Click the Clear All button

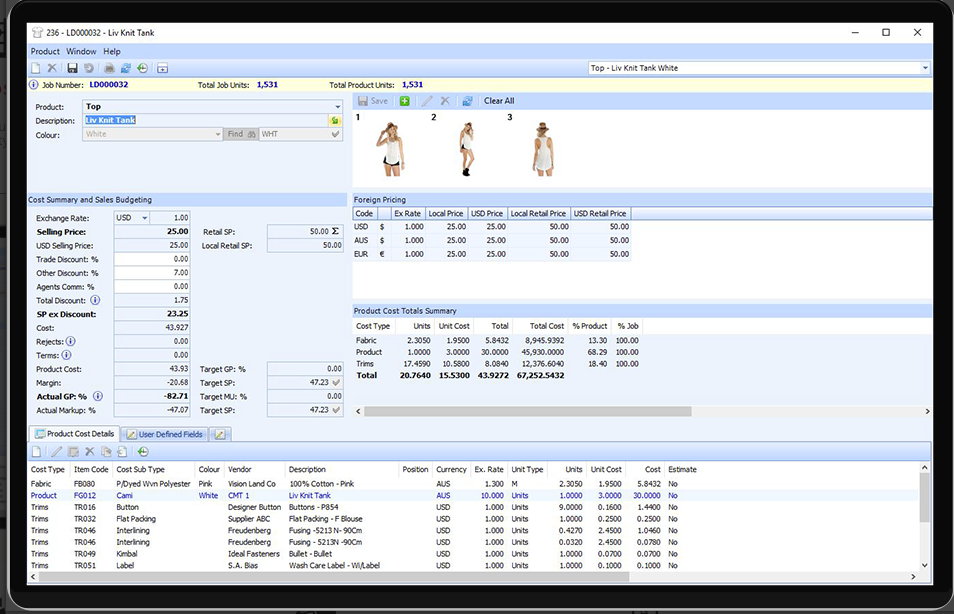[x=499, y=101]
